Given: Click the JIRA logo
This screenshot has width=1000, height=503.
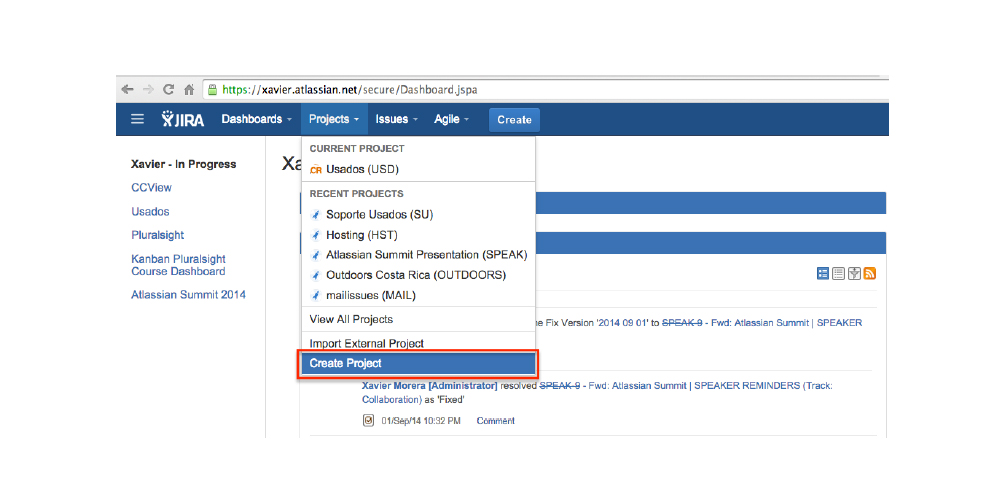Looking at the screenshot, I should [x=182, y=119].
